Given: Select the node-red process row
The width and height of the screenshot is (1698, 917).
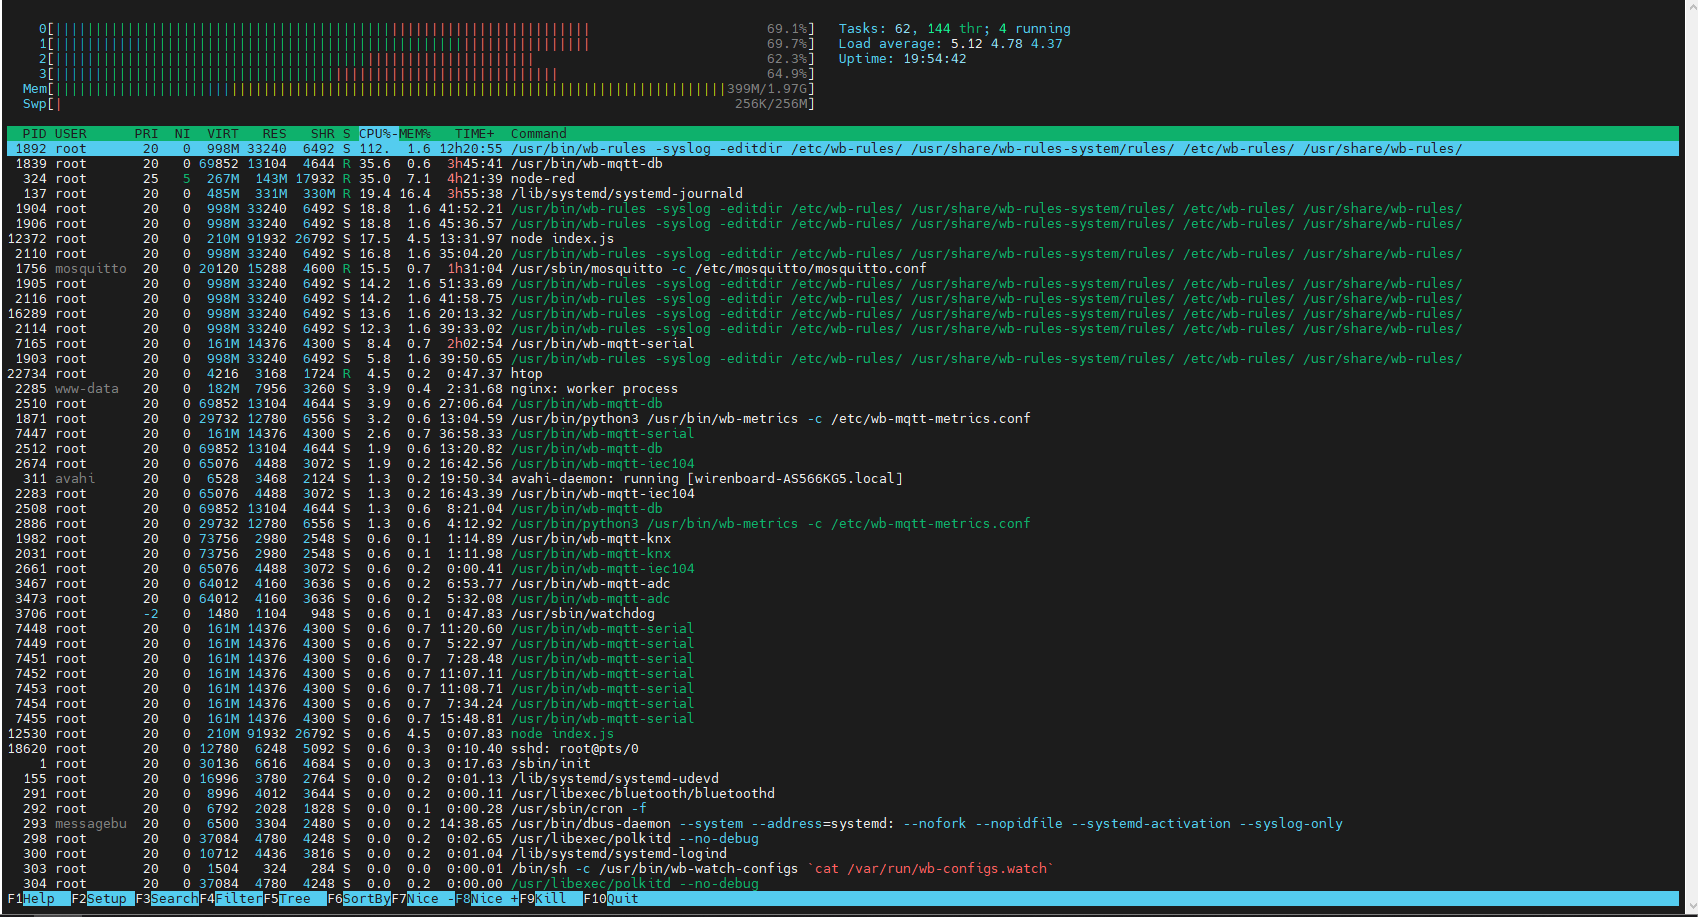Looking at the screenshot, I should (843, 179).
